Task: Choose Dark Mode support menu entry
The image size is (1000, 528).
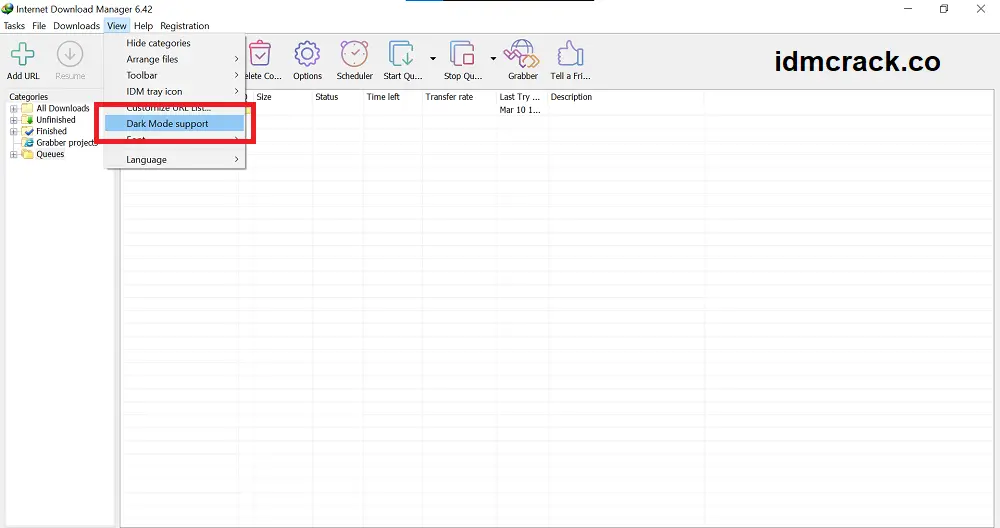Action: tap(175, 124)
